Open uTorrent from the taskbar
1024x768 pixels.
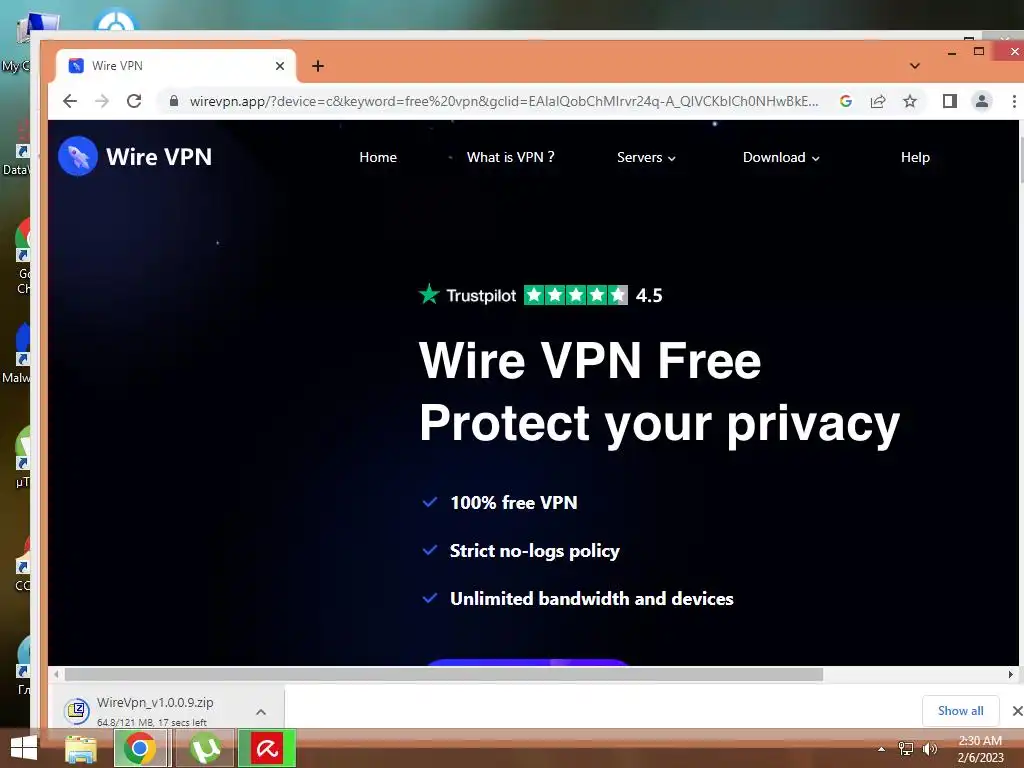[205, 748]
